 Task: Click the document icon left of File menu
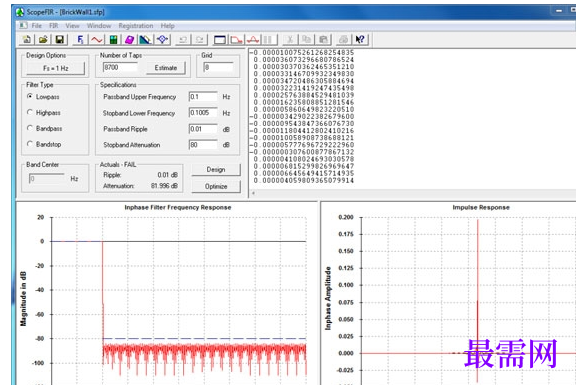tap(23, 25)
